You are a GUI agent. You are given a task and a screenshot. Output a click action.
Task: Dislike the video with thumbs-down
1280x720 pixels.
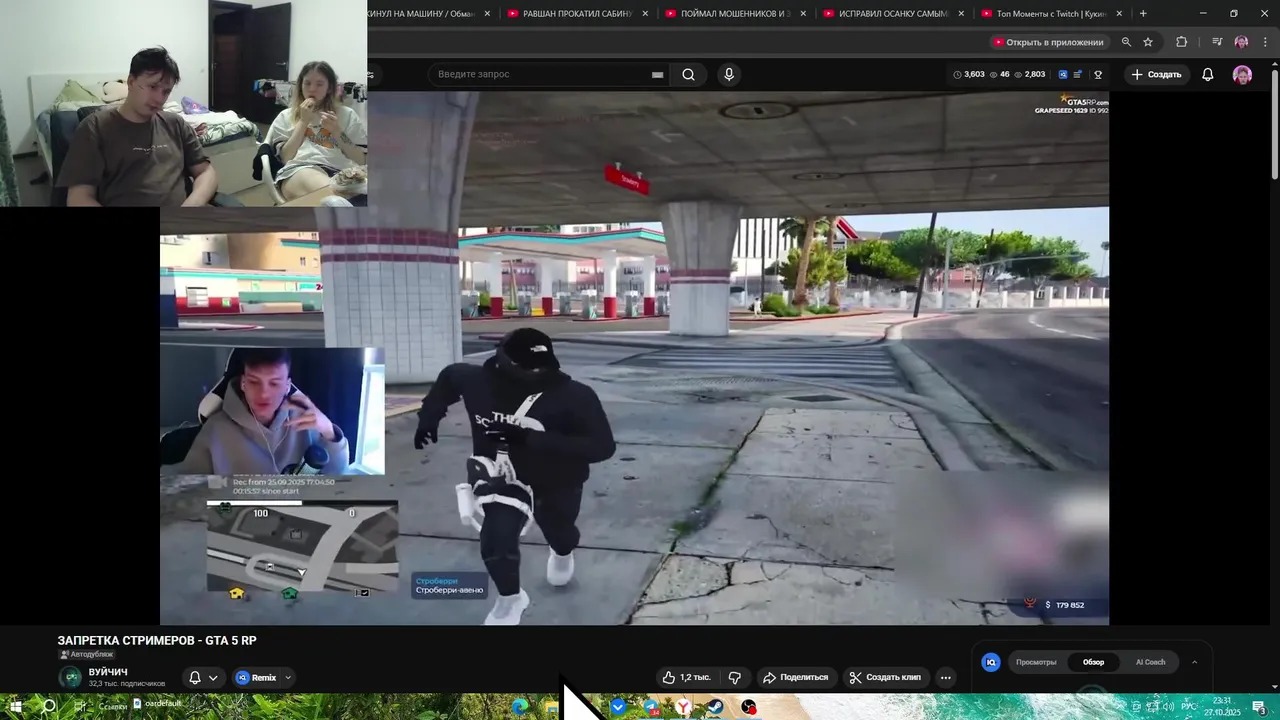pos(735,677)
